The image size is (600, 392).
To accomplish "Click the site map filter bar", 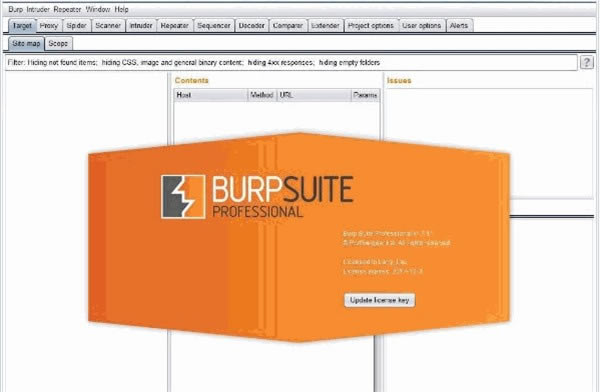I will click(x=291, y=63).
